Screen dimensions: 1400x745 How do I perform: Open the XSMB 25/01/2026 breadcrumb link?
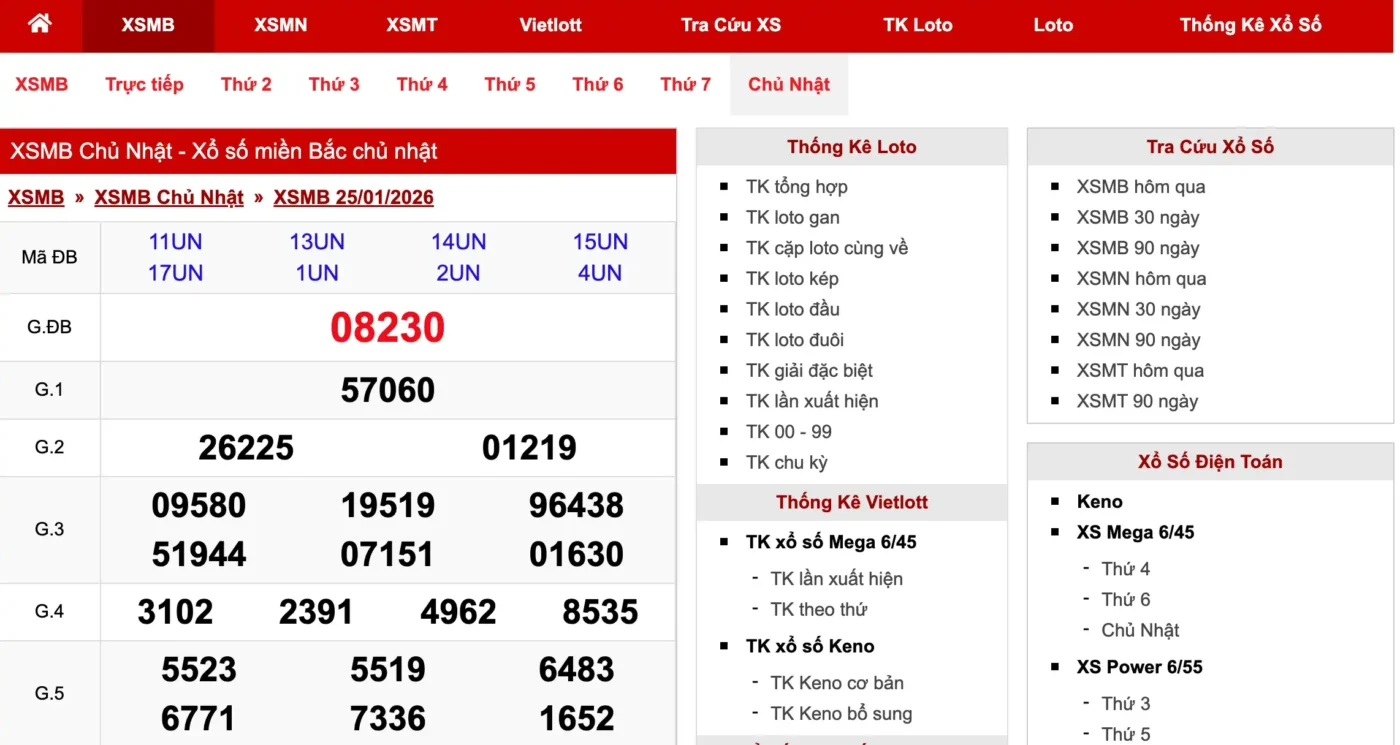pos(353,197)
